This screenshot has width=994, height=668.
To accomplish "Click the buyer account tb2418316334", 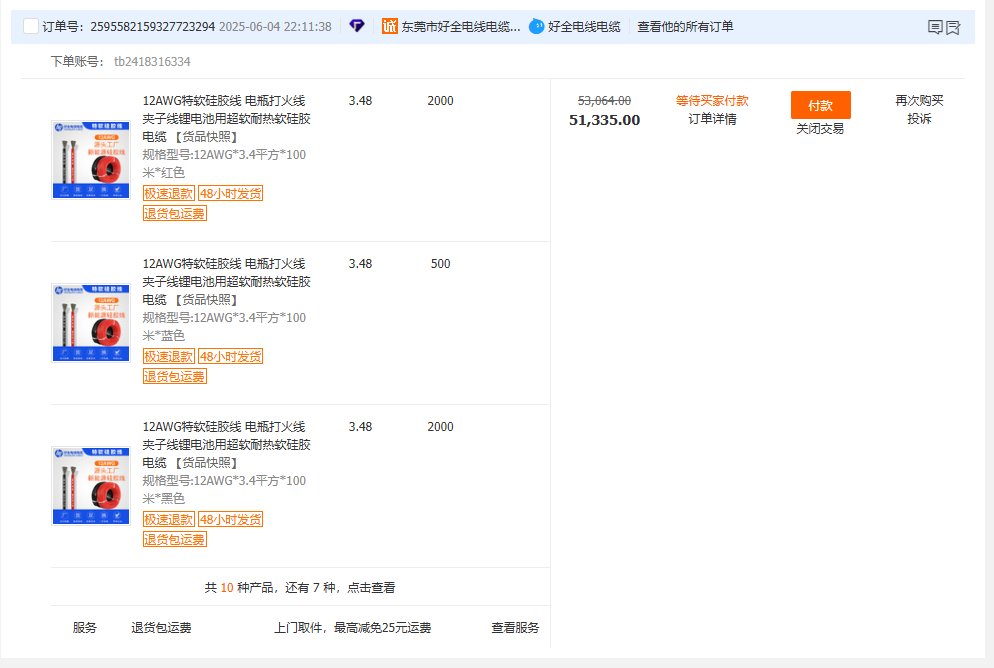I will 152,61.
